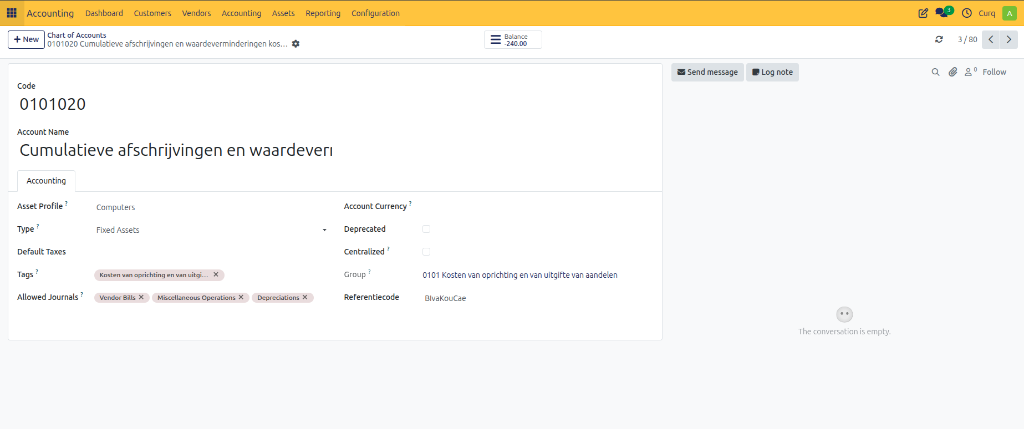Open the Reporting menu
The image size is (1024, 429).
coord(323,13)
